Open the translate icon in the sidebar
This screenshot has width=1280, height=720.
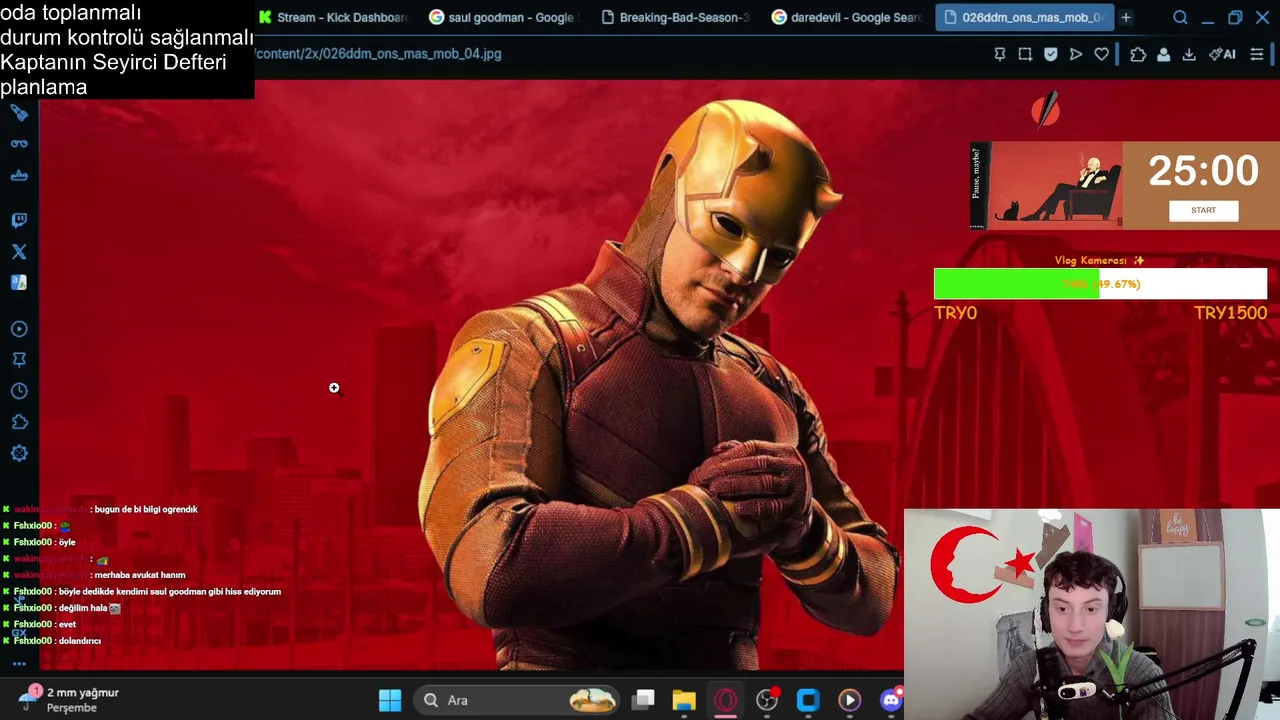(19, 283)
